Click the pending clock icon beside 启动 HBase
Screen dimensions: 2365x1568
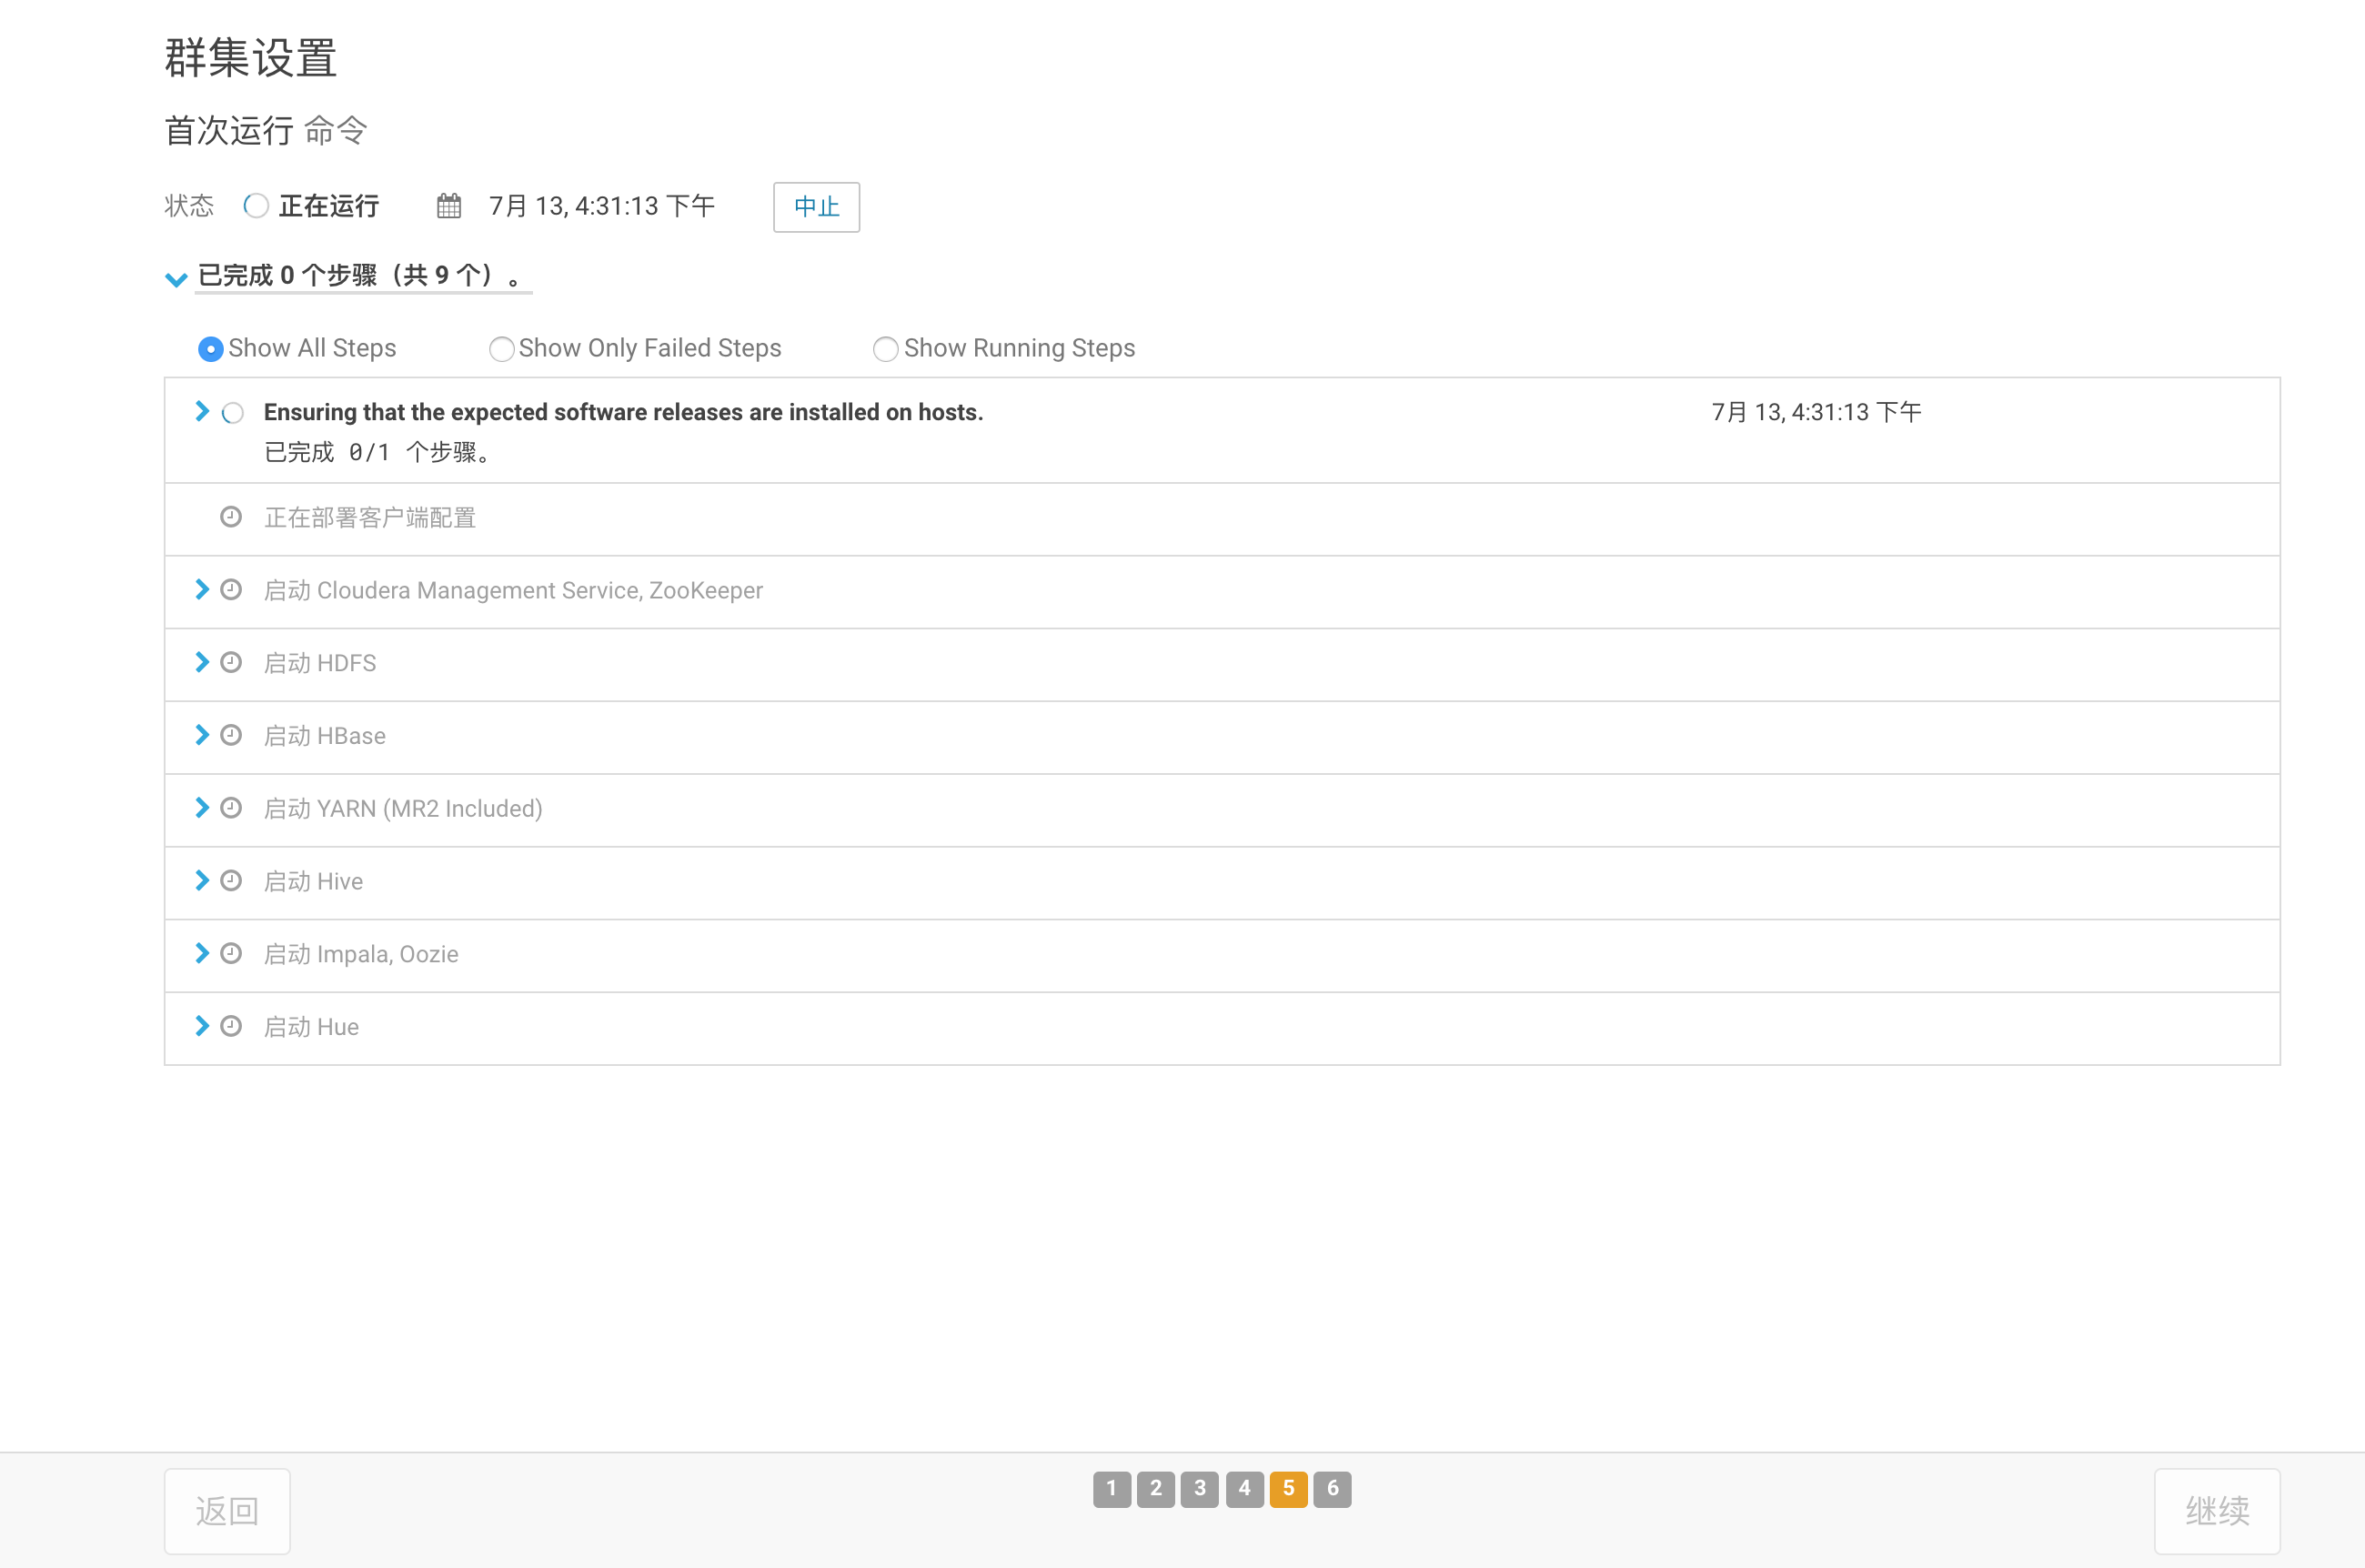click(231, 735)
